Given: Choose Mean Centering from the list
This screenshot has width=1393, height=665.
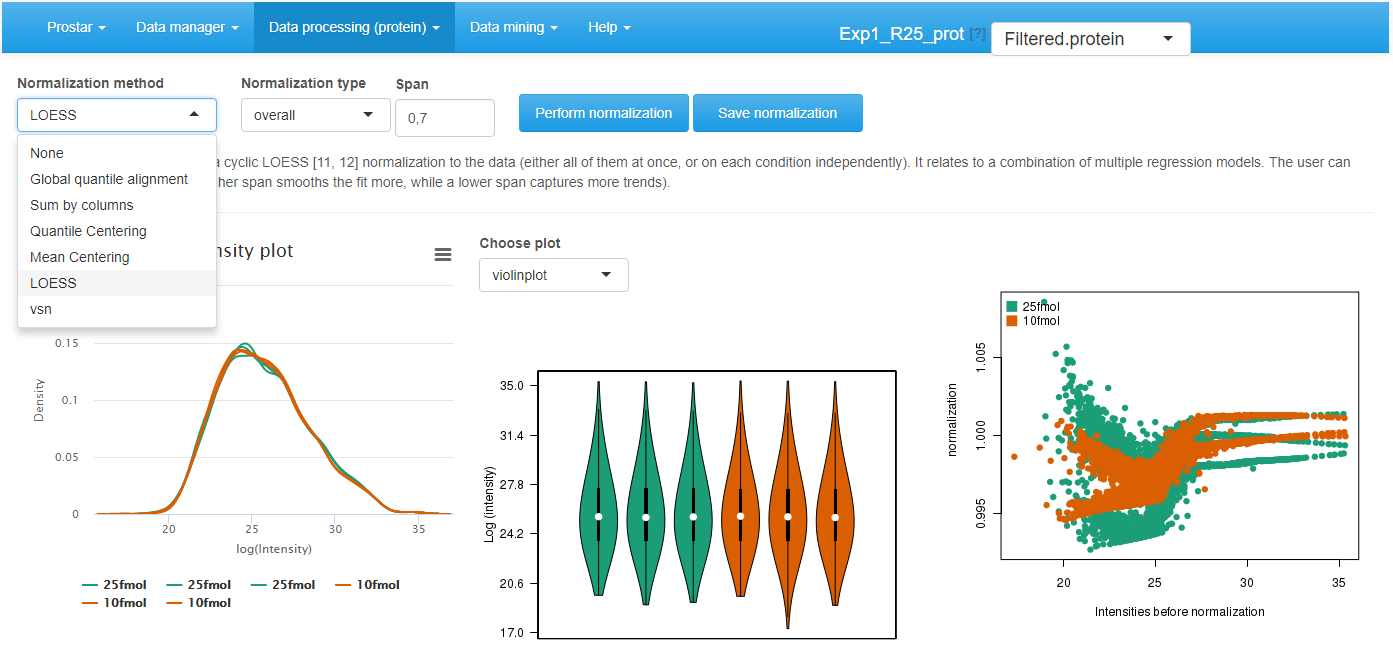Looking at the screenshot, I should (x=80, y=256).
